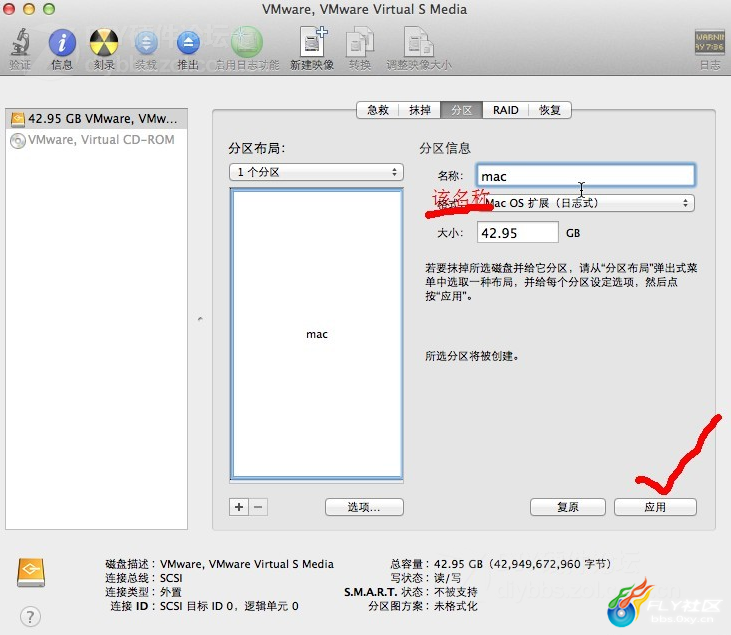Select the 42.95 GB VMware disk
This screenshot has width=731, height=635.
pyautogui.click(x=97, y=119)
